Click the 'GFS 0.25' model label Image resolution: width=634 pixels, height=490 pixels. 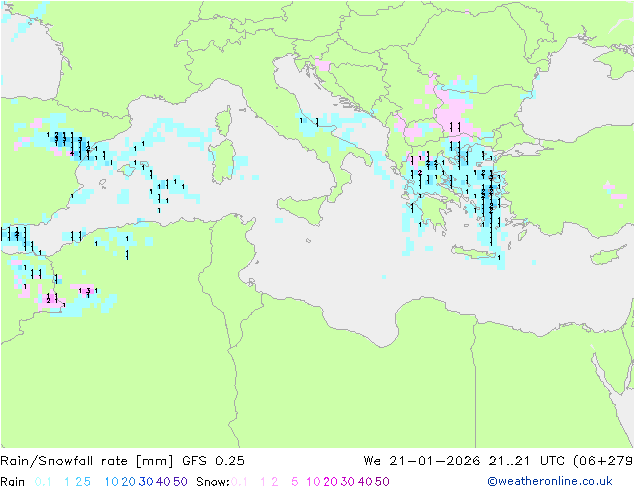213,461
